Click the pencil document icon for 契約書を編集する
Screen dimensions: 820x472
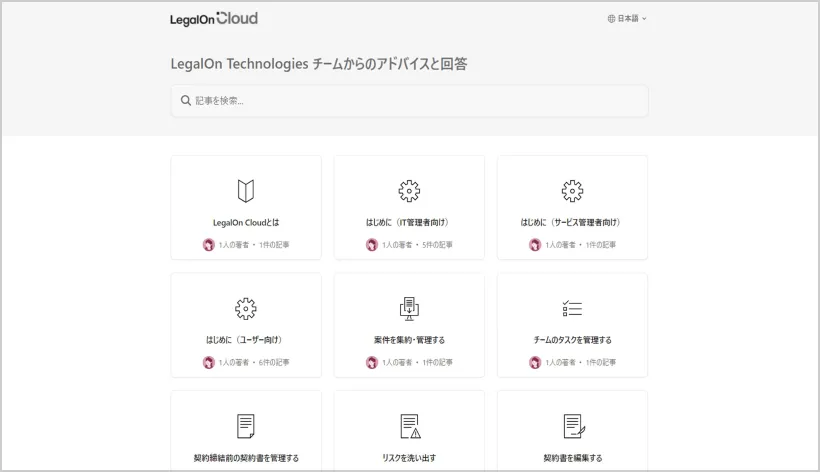(572, 426)
